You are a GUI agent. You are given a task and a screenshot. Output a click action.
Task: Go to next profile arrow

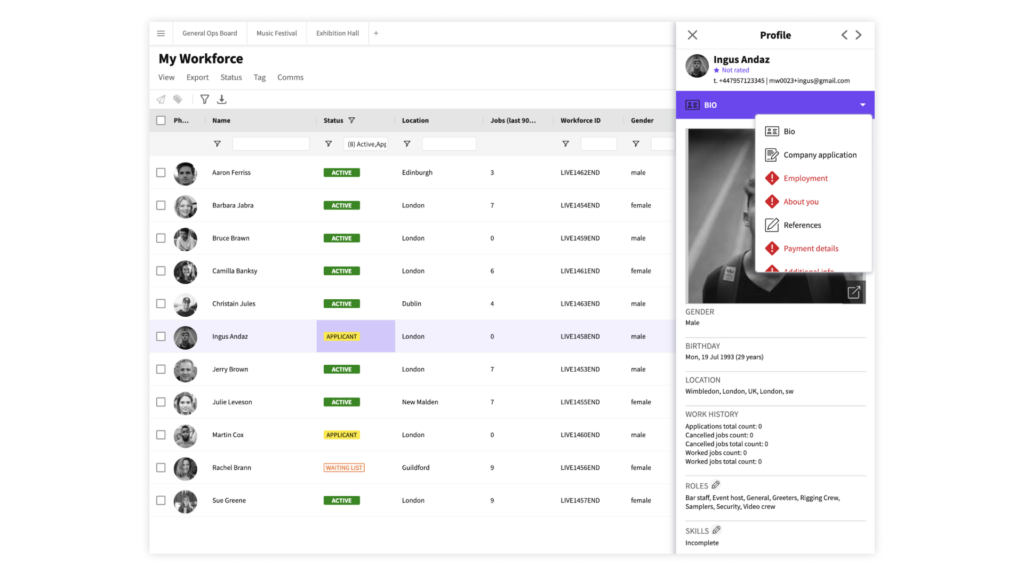859,35
